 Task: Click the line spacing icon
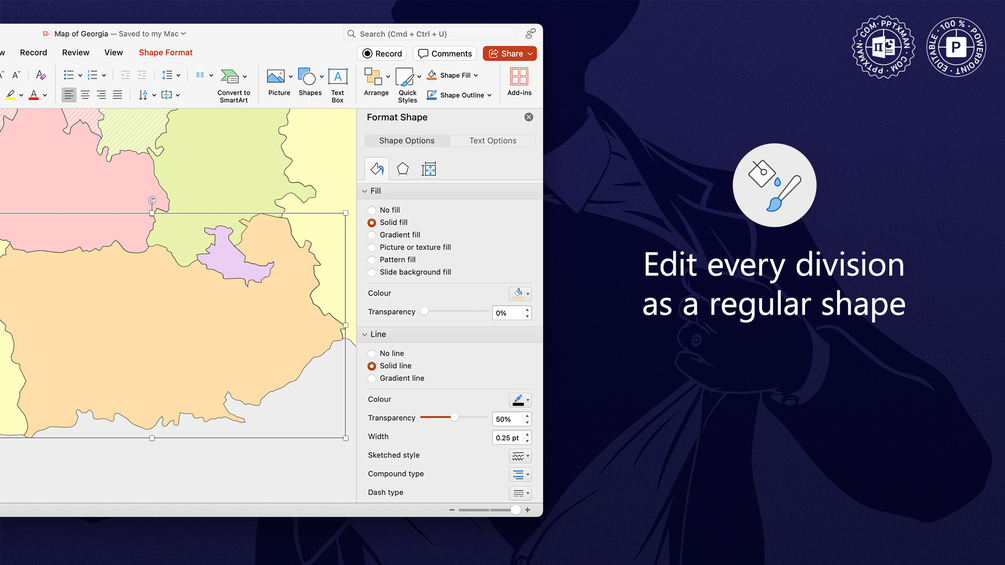tap(167, 75)
